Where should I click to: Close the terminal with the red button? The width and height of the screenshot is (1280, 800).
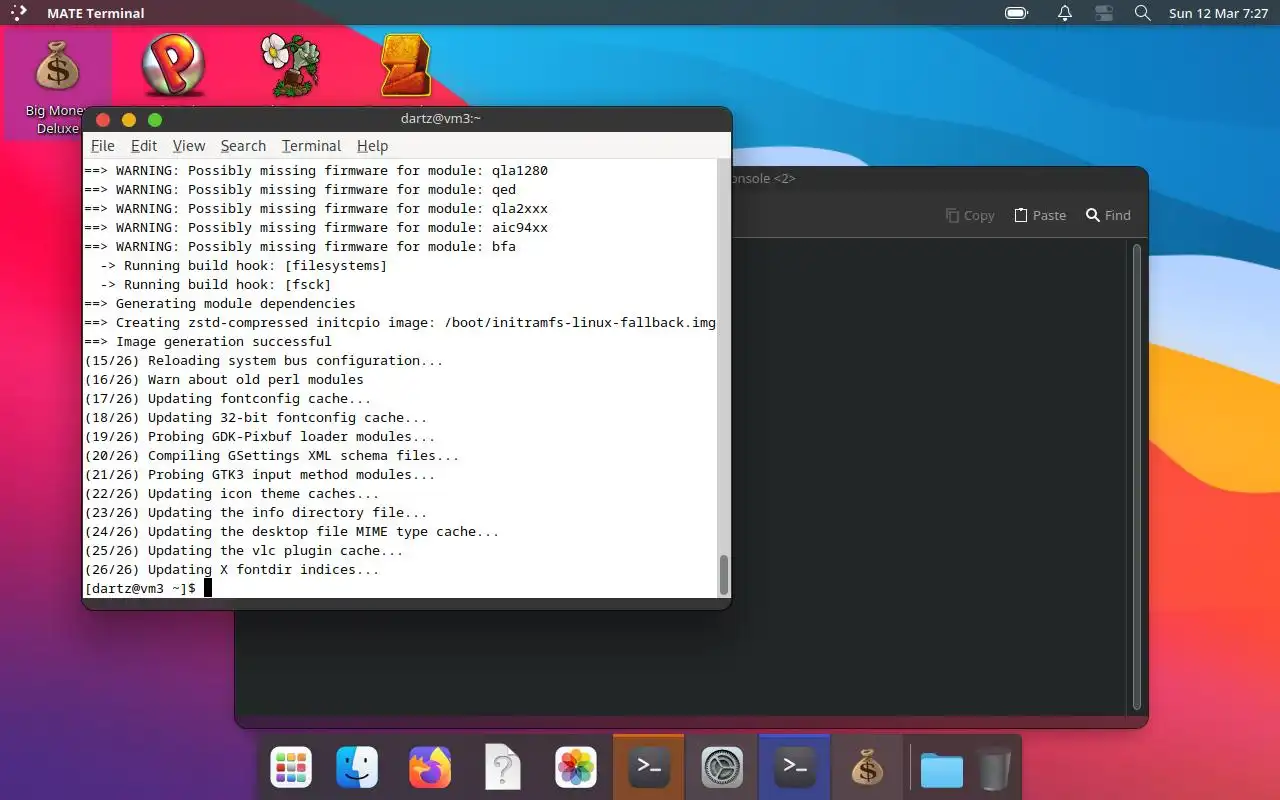(x=103, y=120)
